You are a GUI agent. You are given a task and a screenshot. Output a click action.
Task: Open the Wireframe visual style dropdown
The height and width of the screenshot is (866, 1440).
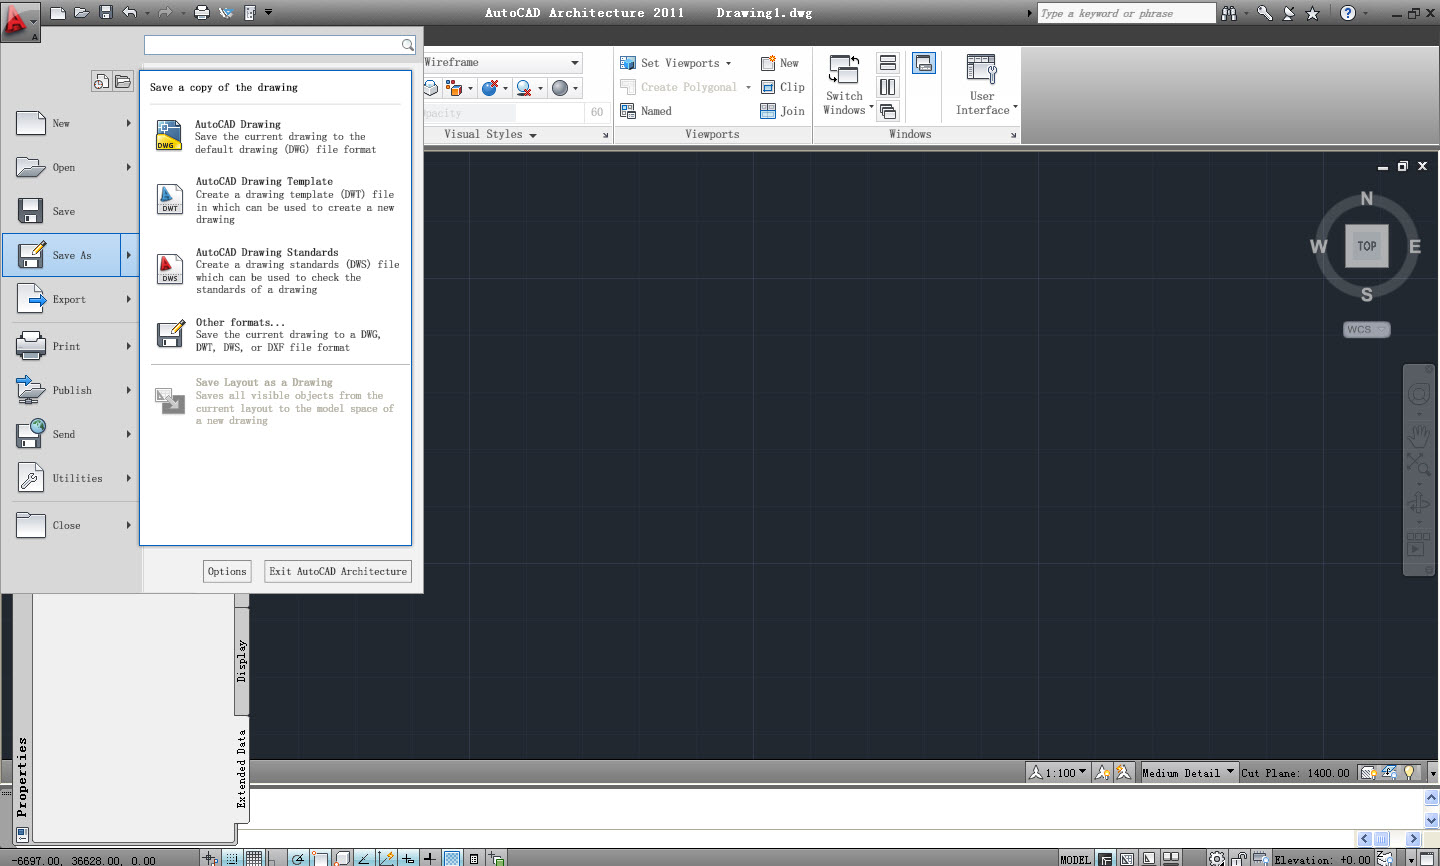(x=575, y=62)
